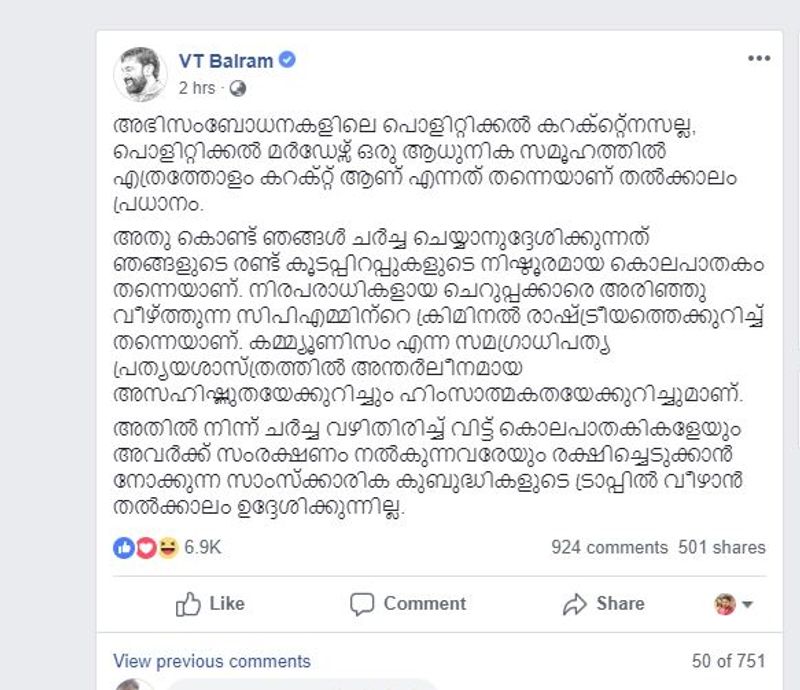Open the comment-as profile avatar dropdown
The image size is (800, 690).
click(733, 604)
